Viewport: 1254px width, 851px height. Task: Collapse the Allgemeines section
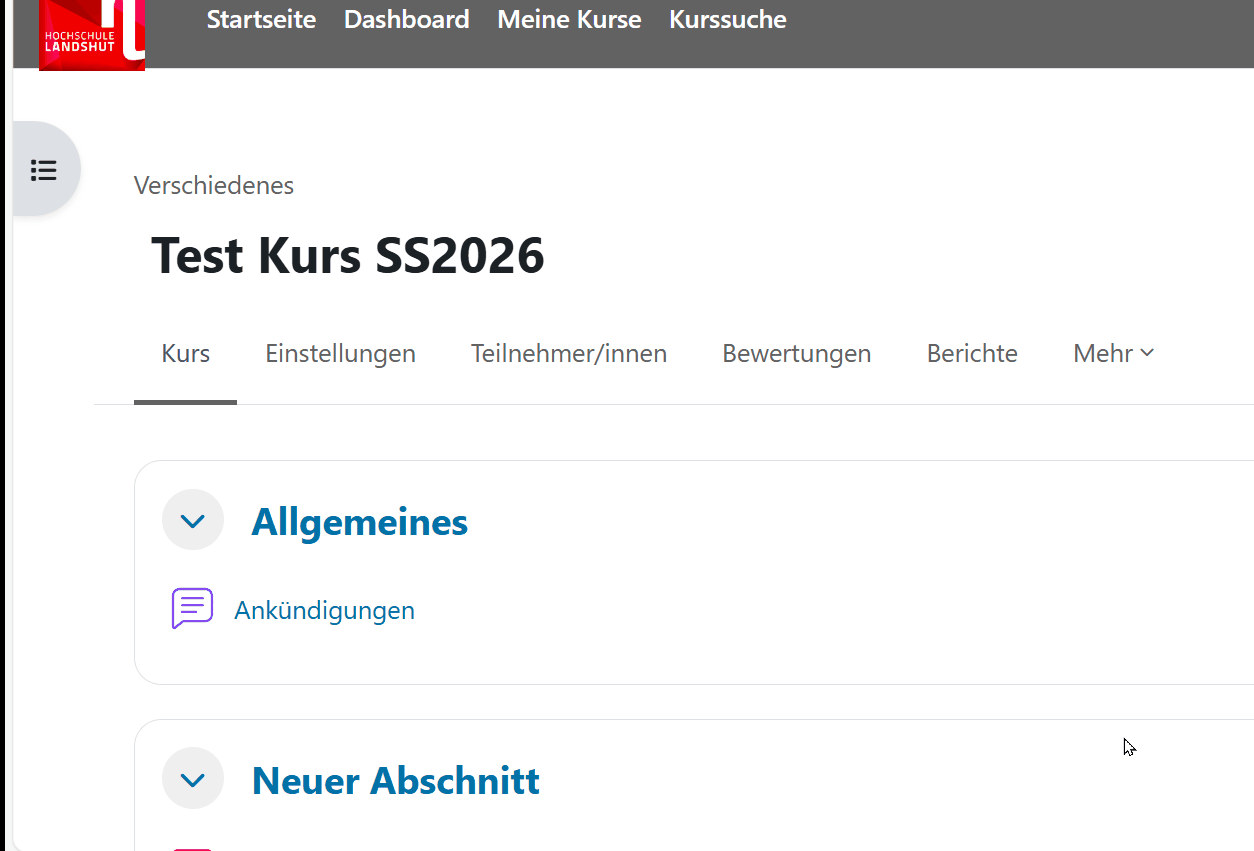193,520
